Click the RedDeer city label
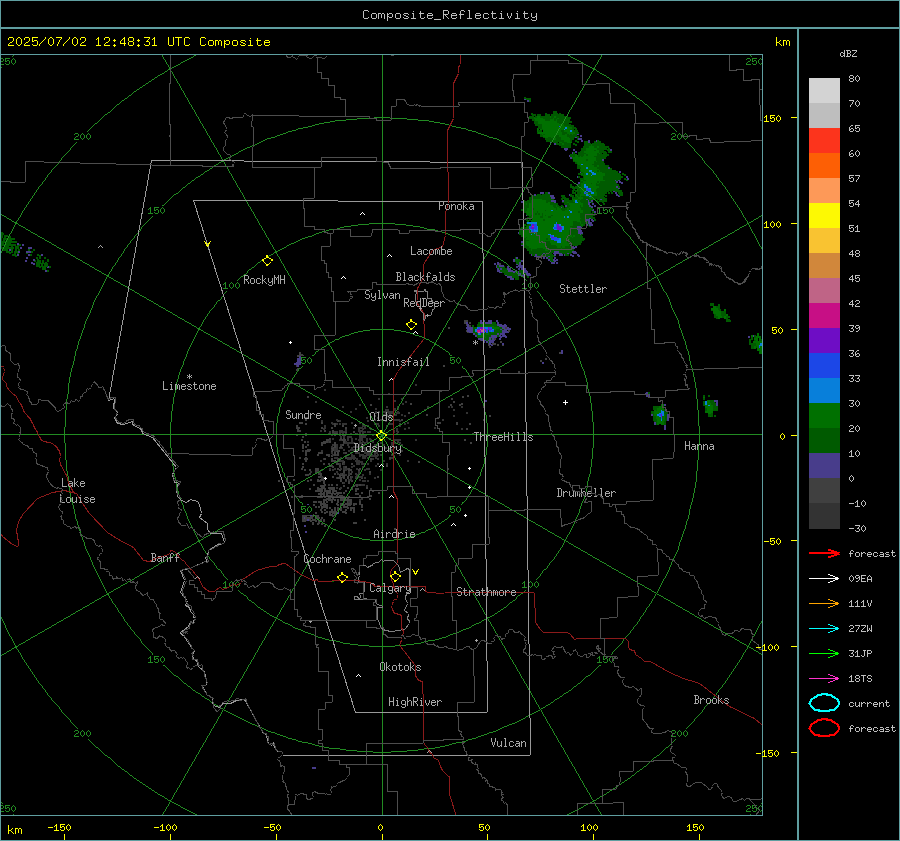The height and width of the screenshot is (841, 900). click(424, 303)
